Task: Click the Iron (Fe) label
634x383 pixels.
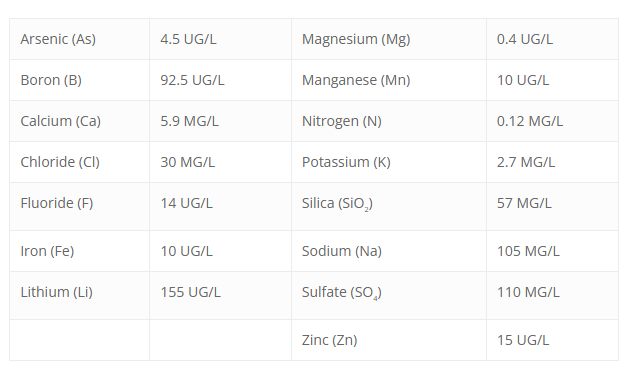Action: pyautogui.click(x=47, y=251)
